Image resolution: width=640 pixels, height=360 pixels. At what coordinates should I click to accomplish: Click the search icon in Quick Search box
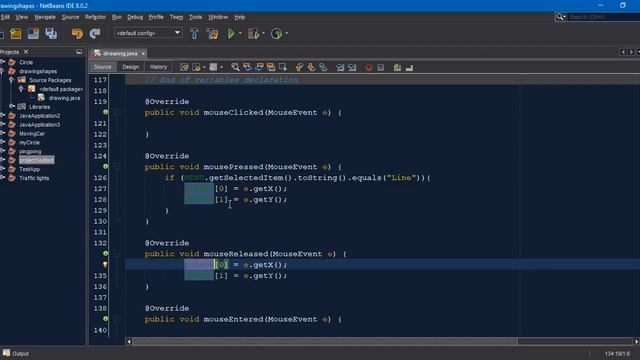[561, 17]
